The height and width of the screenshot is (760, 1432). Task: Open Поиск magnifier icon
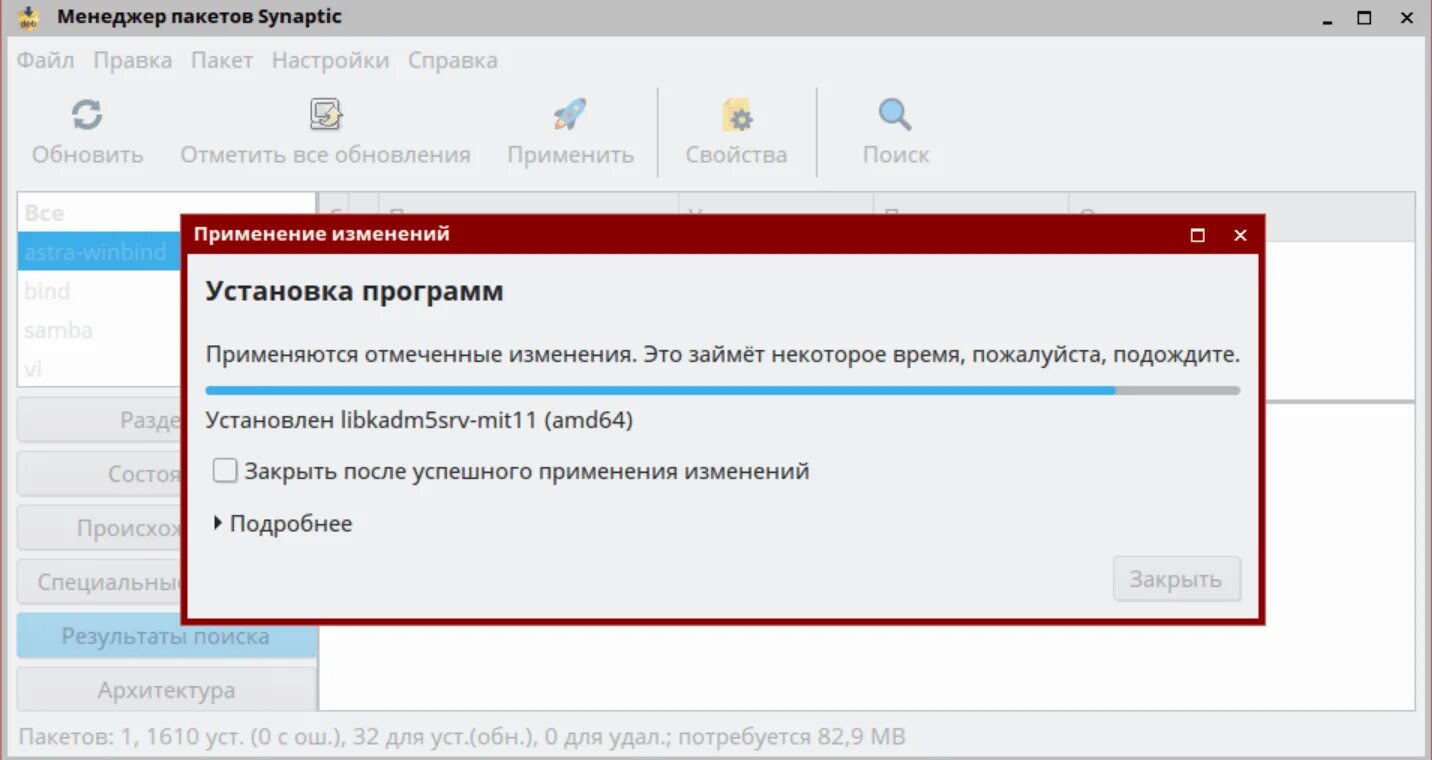pyautogui.click(x=895, y=115)
